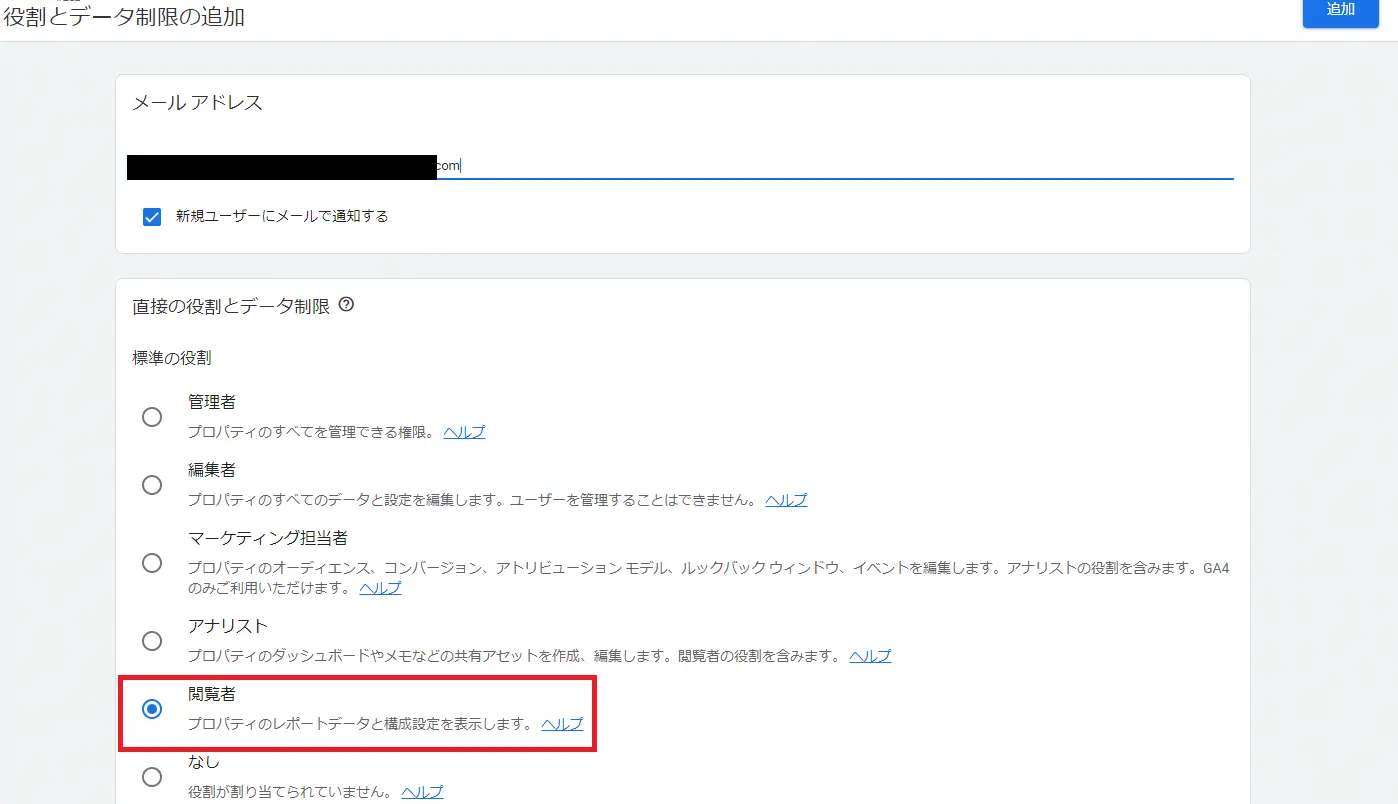Click 追加 to add the new user
1398x804 pixels.
(x=1340, y=13)
